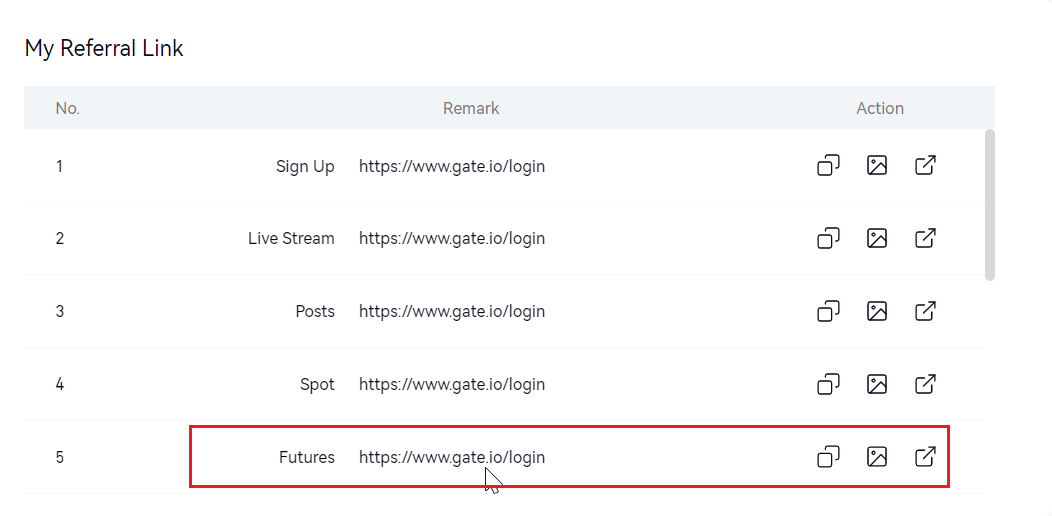Copy the Sign Up referral link
Viewport: 1052px width, 516px height.
click(x=828, y=166)
